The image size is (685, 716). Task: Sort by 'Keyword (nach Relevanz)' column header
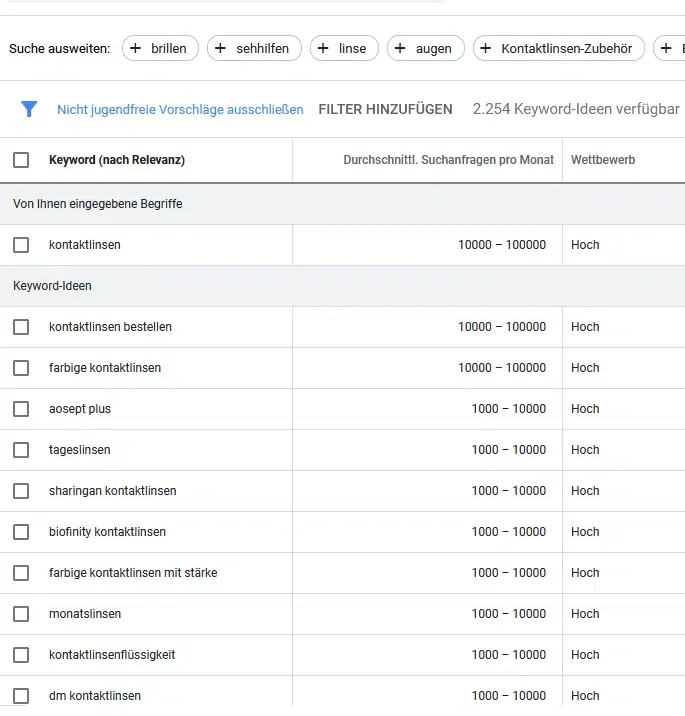coord(117,160)
